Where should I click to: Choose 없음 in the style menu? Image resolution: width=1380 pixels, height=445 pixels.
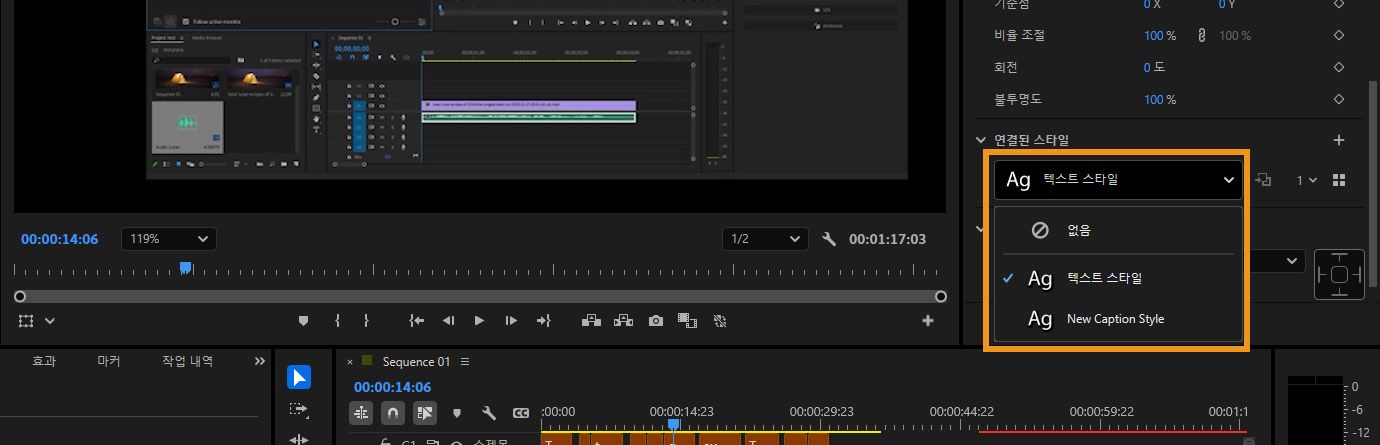pyautogui.click(x=1118, y=230)
